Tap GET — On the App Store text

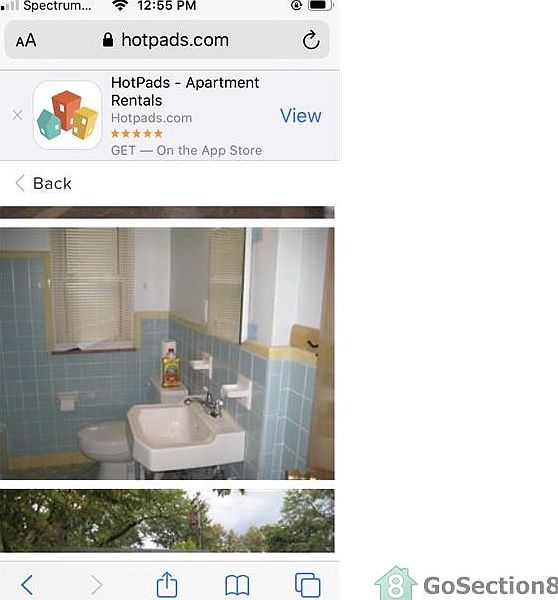[x=186, y=150]
